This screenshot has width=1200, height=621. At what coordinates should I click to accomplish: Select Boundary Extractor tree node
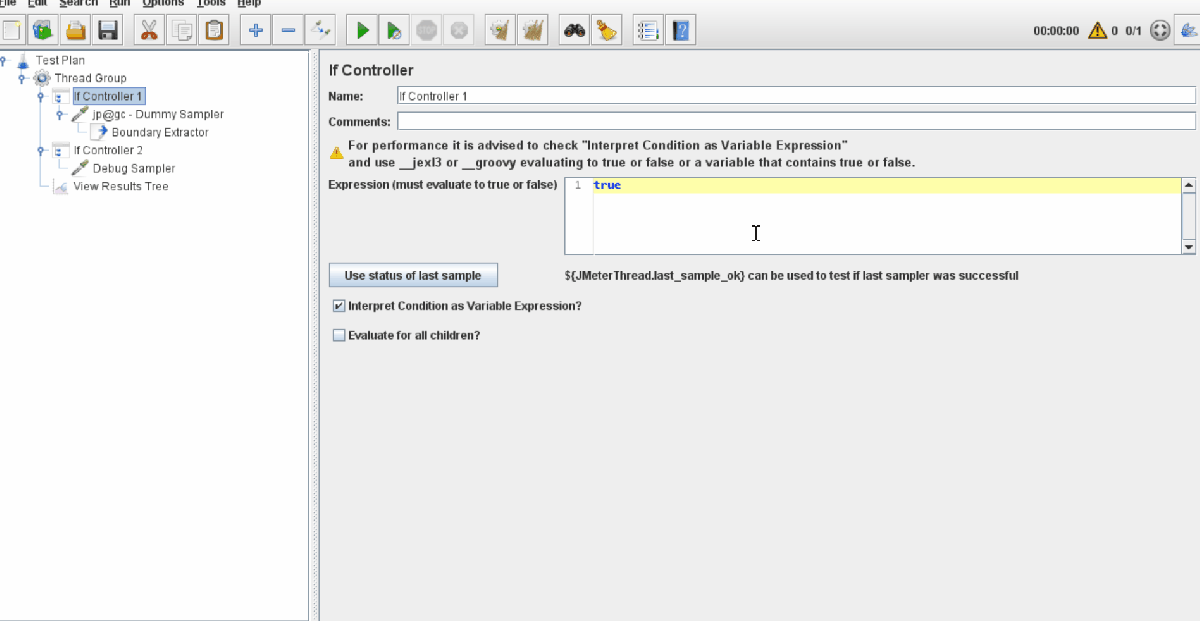pos(160,132)
